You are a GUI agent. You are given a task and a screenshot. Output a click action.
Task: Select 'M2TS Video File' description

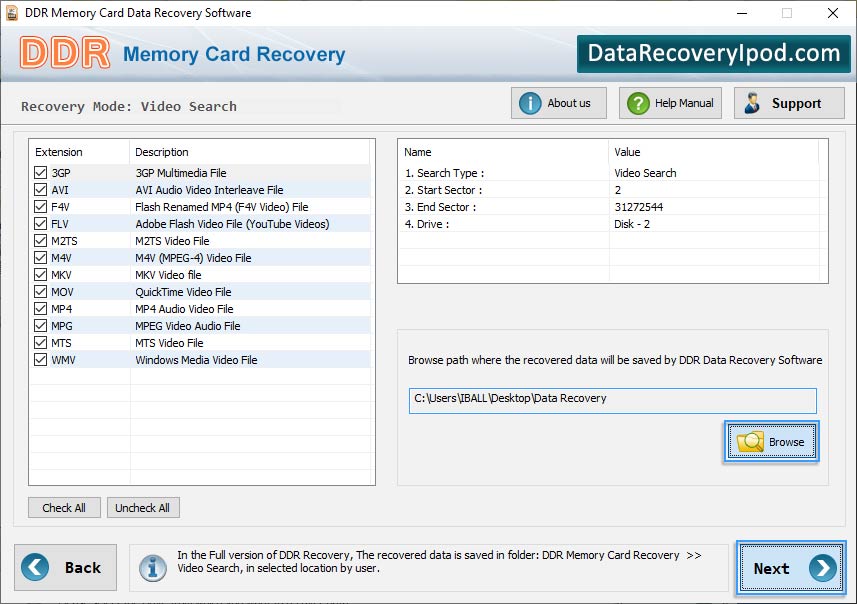[172, 241]
